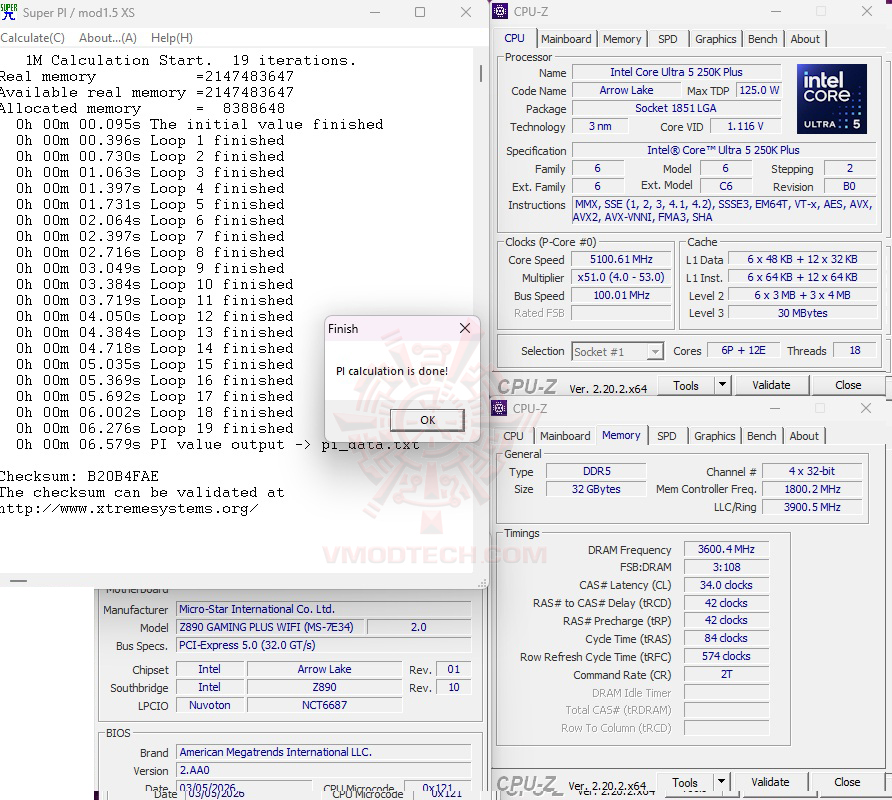Click the x51.0 (4.0 - 53.0) multiplier value
This screenshot has width=892, height=800.
point(621,278)
